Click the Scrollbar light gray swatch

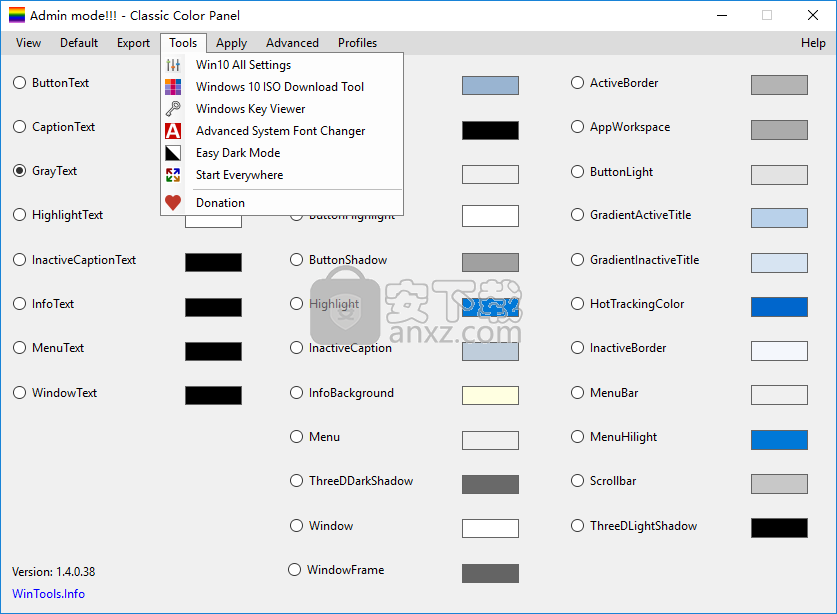(x=779, y=484)
